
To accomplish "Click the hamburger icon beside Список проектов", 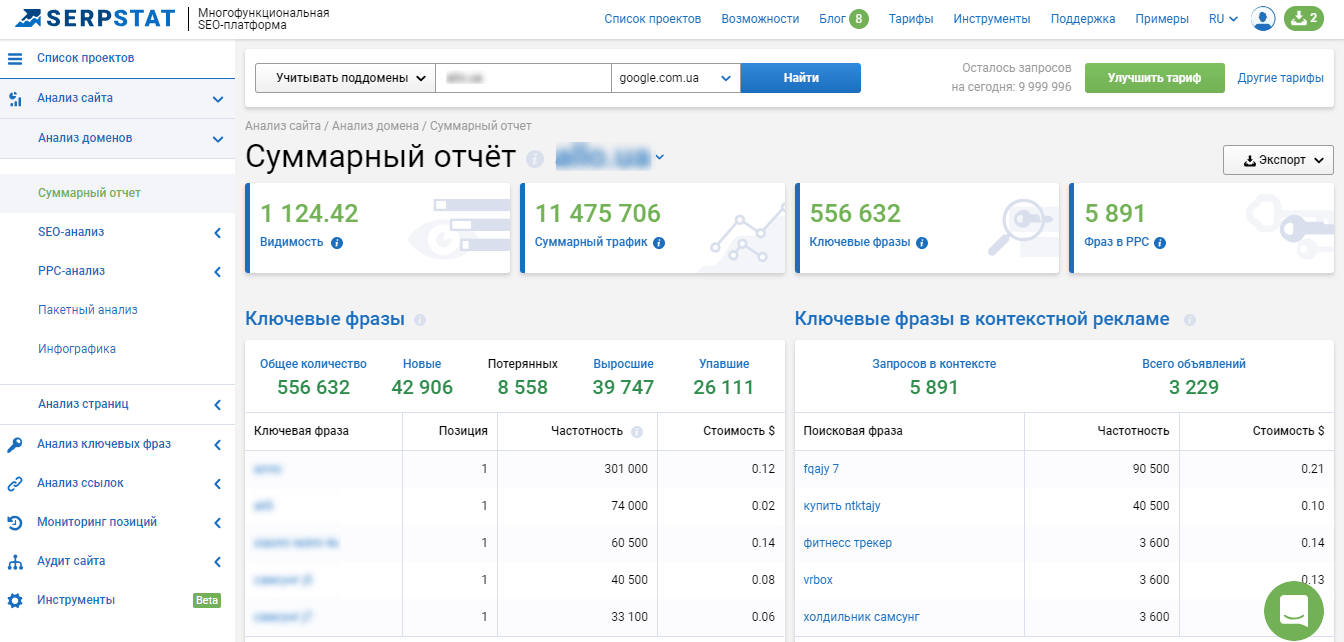I will click(x=15, y=59).
